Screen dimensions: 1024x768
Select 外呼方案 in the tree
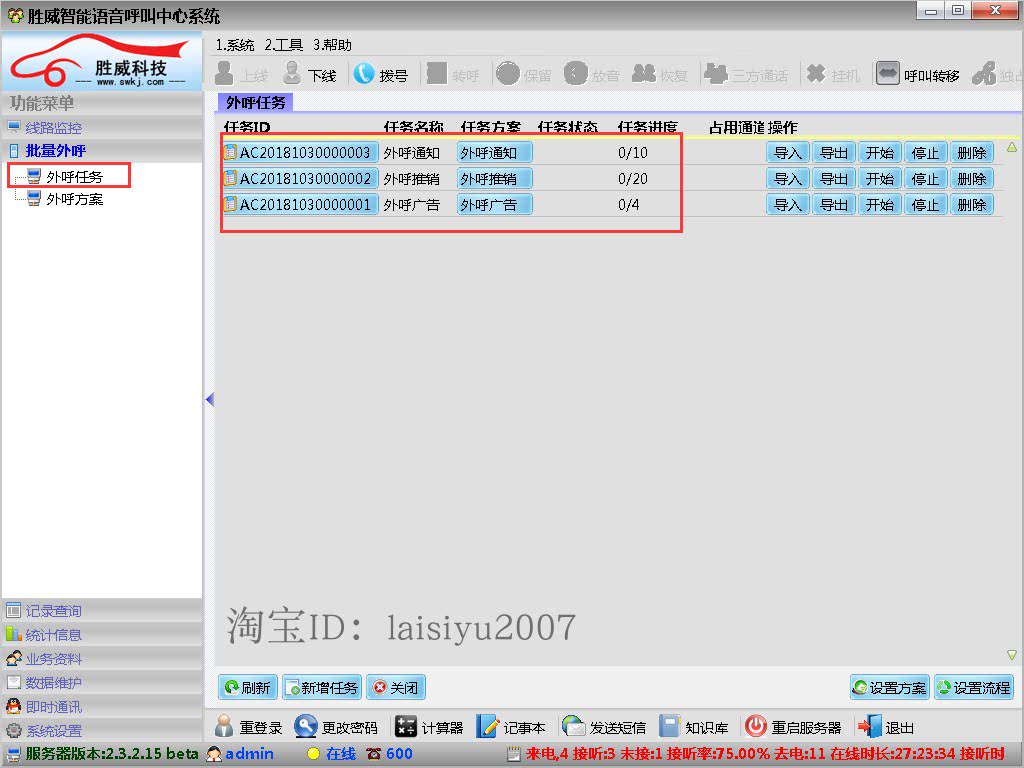(x=74, y=199)
